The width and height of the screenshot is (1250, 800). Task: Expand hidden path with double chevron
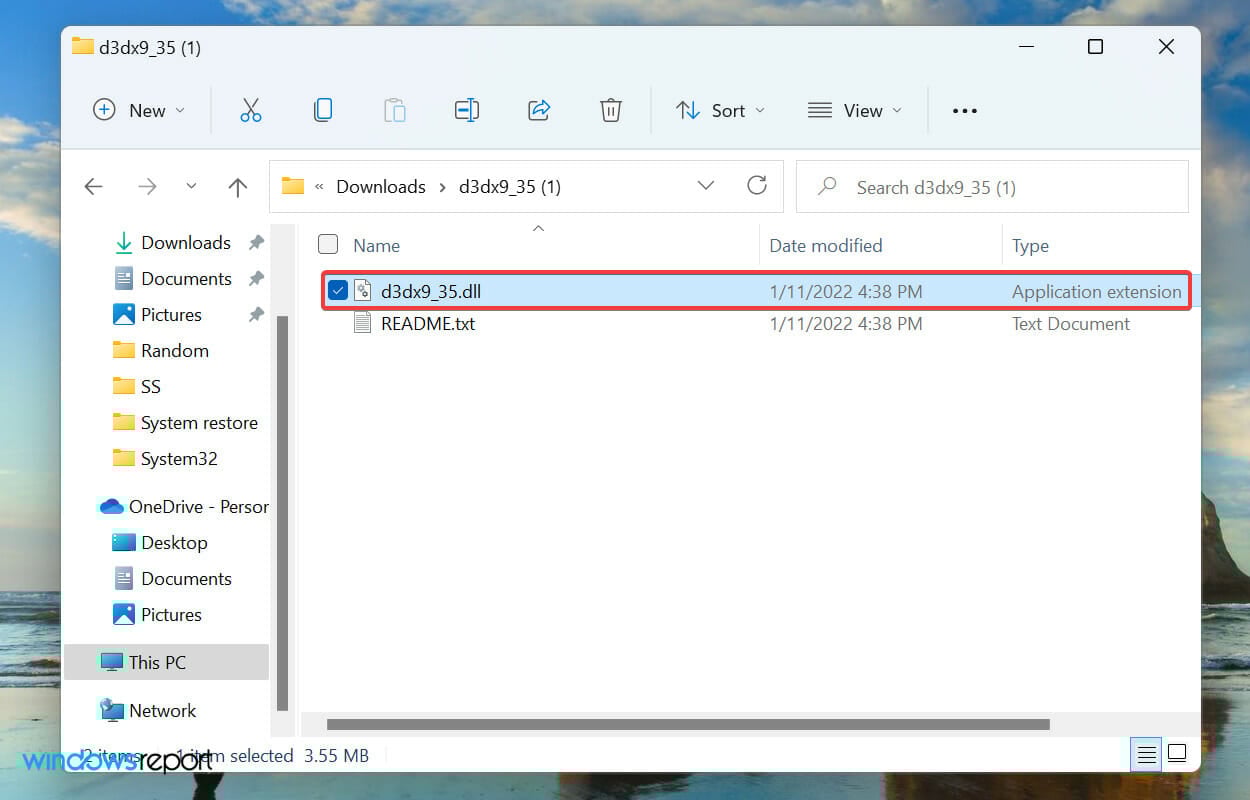[x=319, y=187]
